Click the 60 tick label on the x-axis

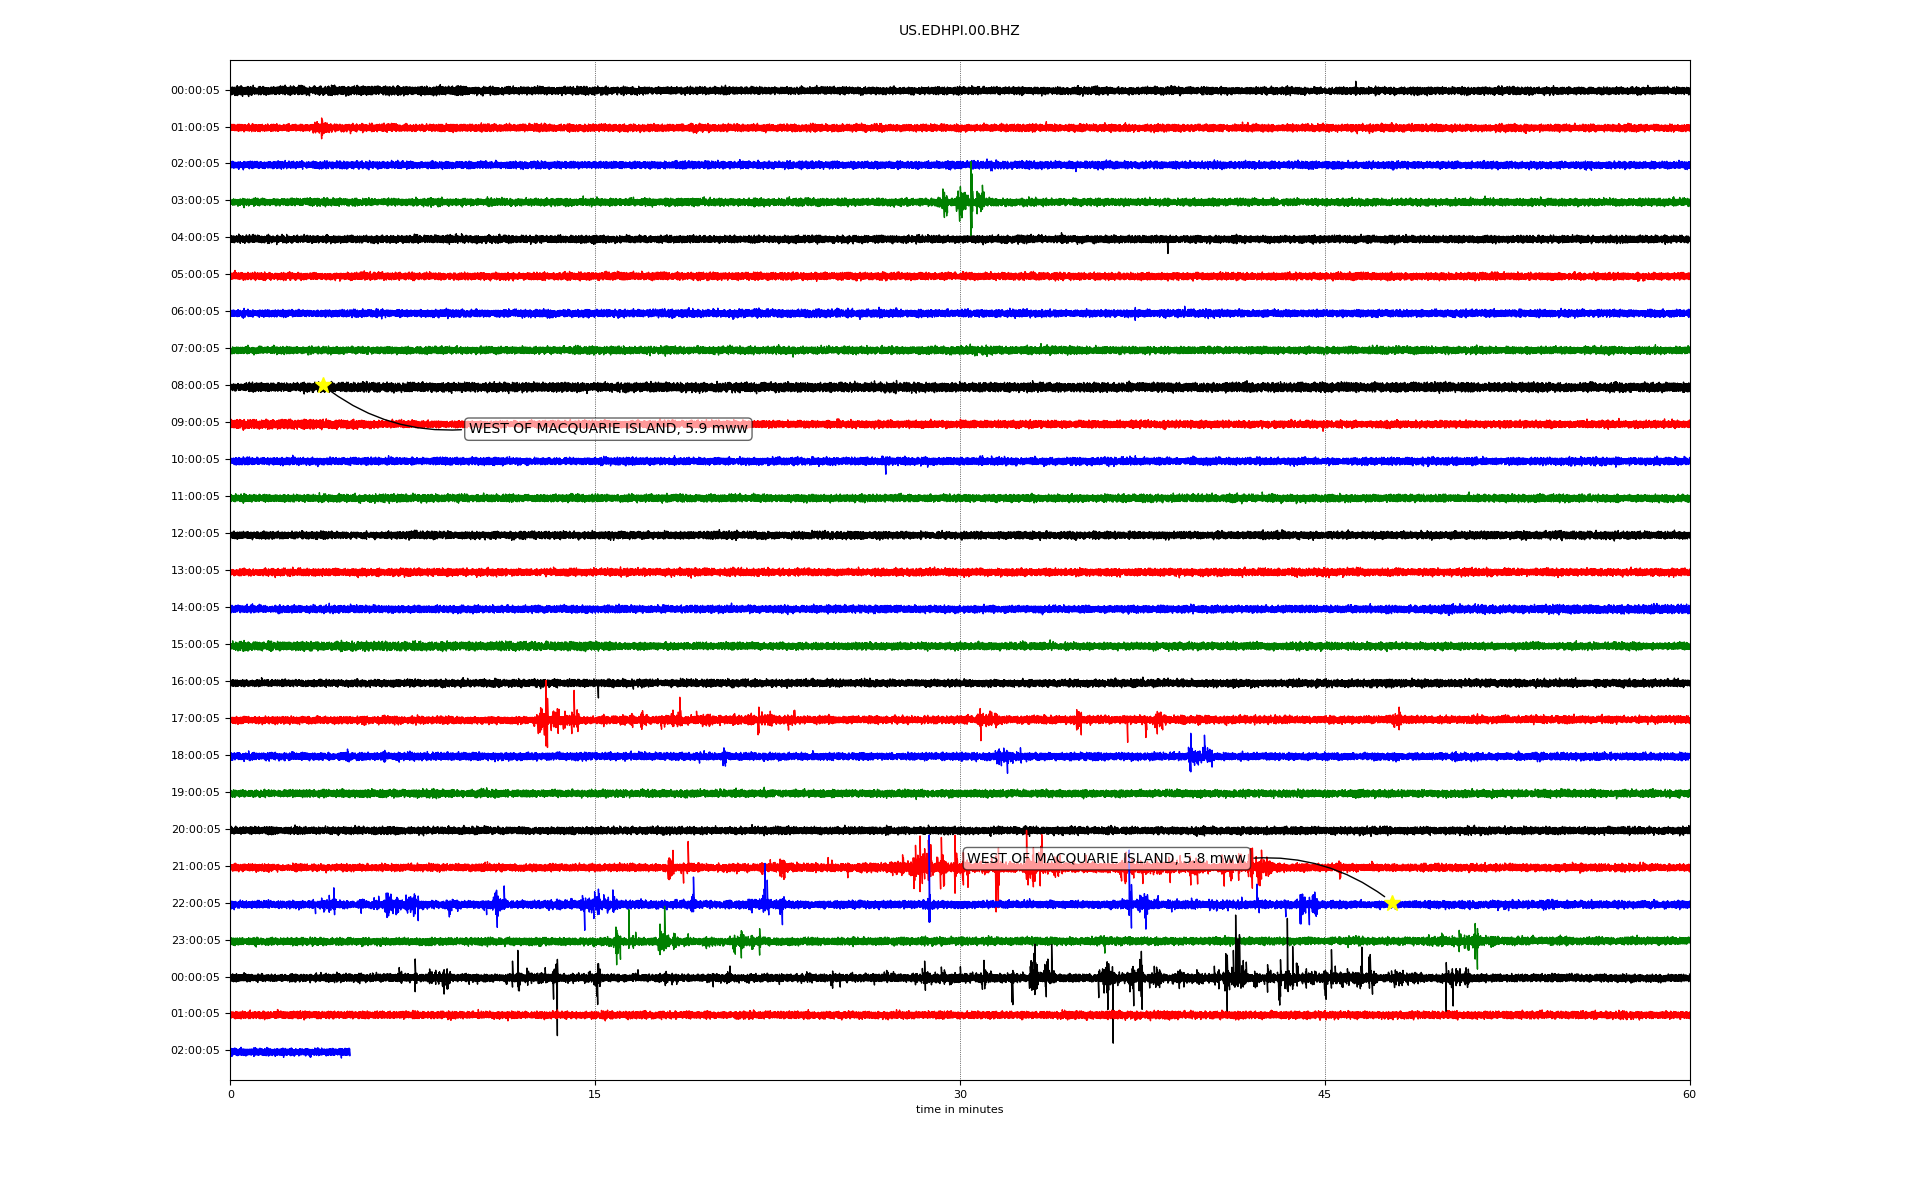[1688, 1094]
